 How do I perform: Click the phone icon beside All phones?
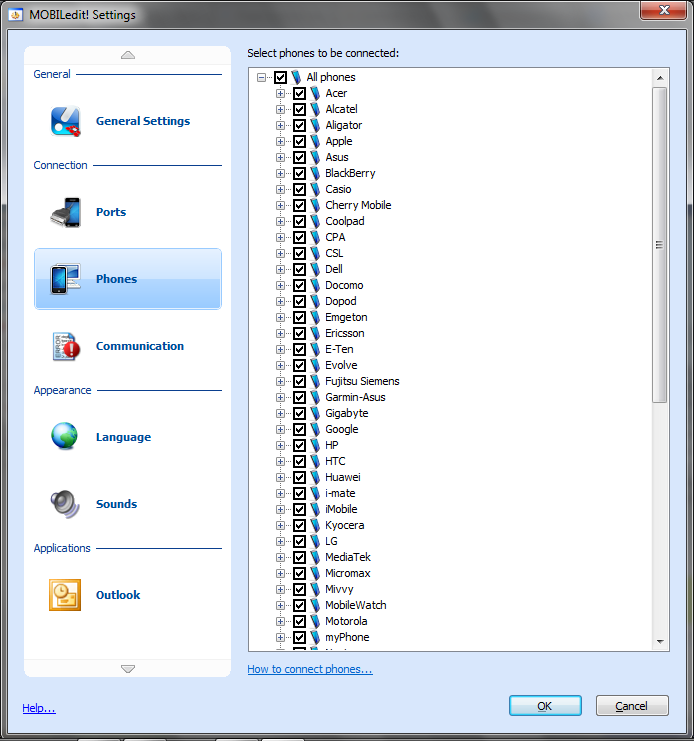point(296,77)
